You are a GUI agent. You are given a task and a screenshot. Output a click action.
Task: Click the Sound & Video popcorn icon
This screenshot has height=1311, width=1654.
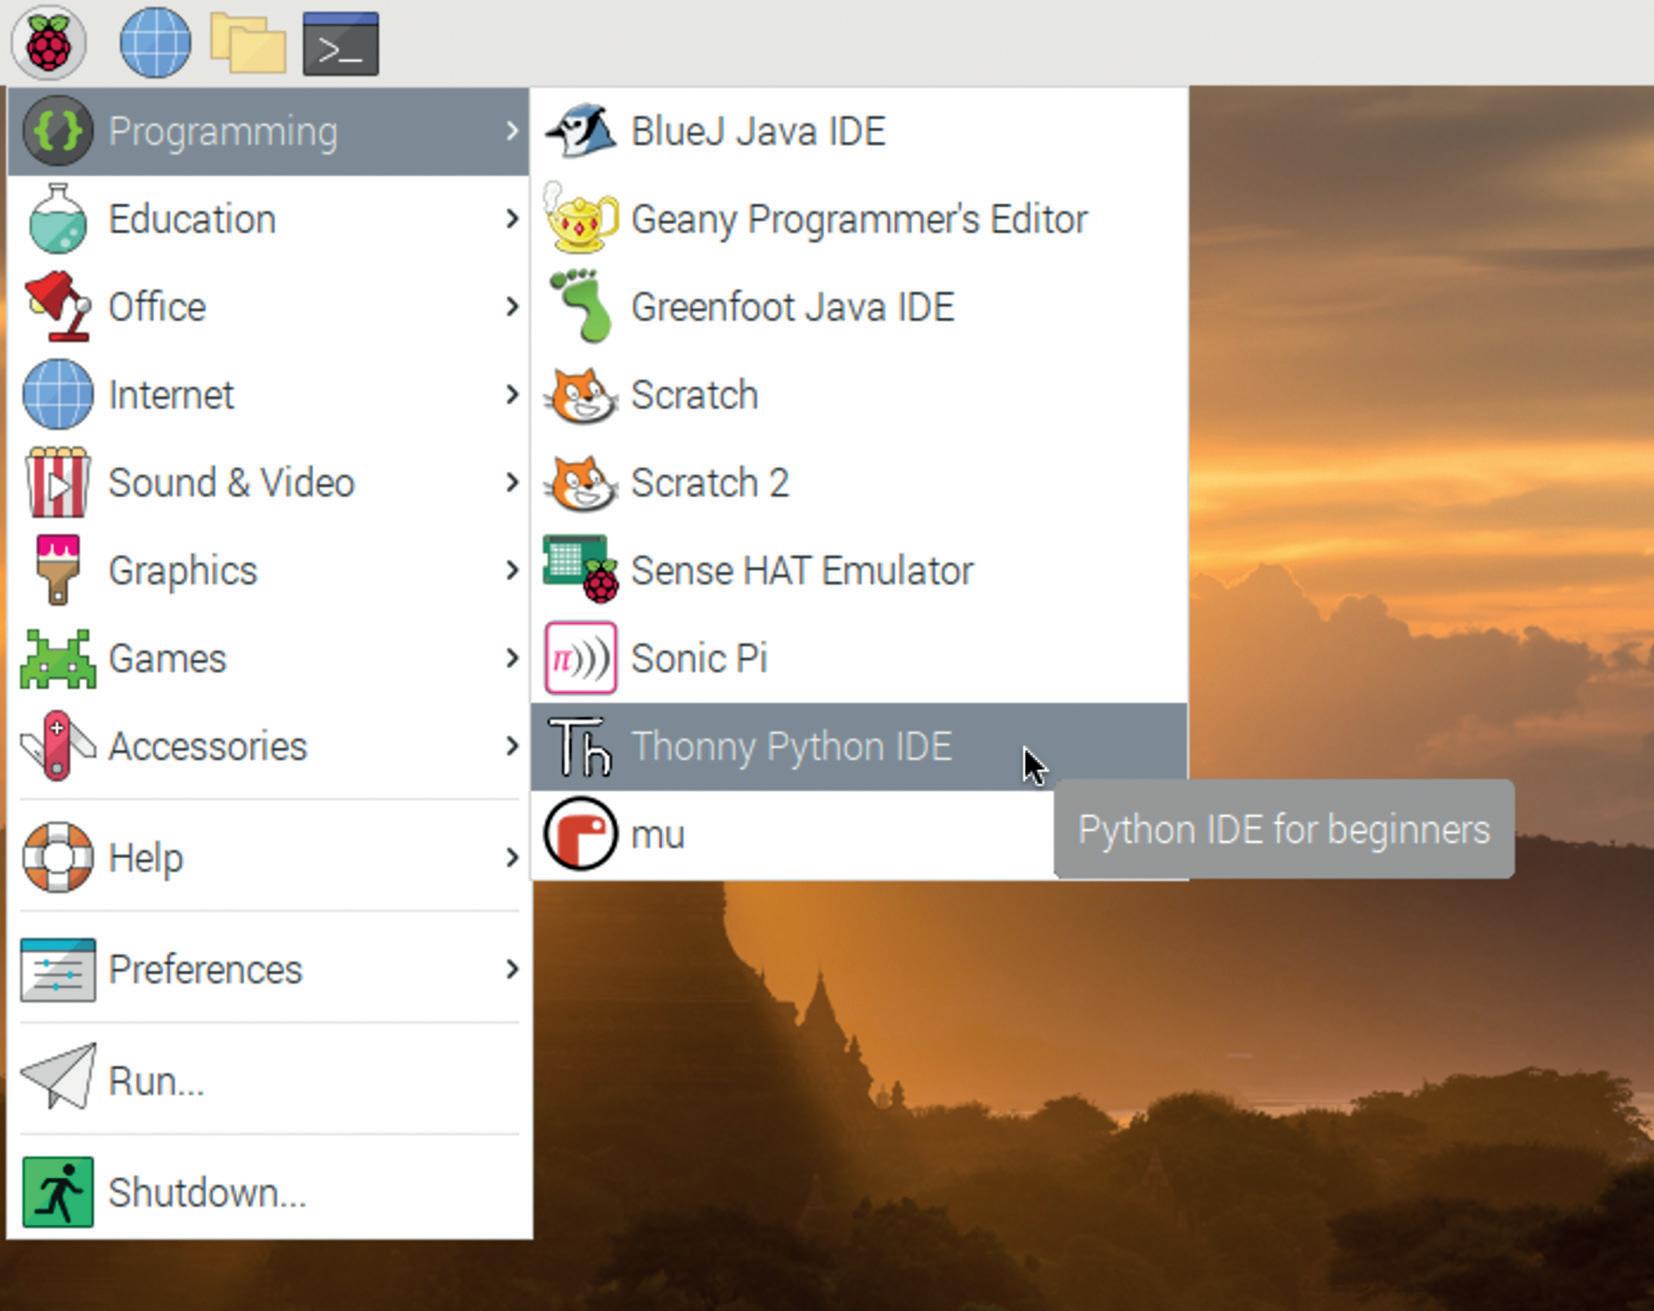58,482
